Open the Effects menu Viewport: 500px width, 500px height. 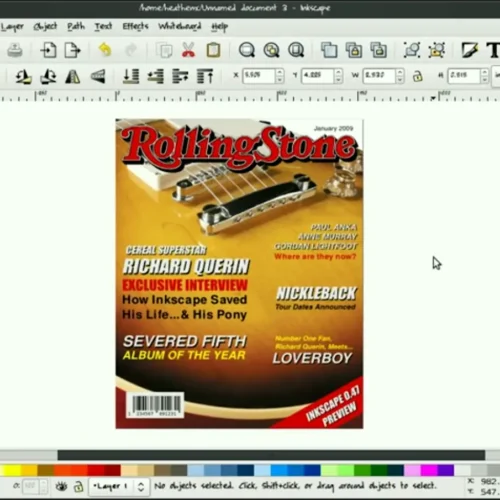pyautogui.click(x=135, y=27)
